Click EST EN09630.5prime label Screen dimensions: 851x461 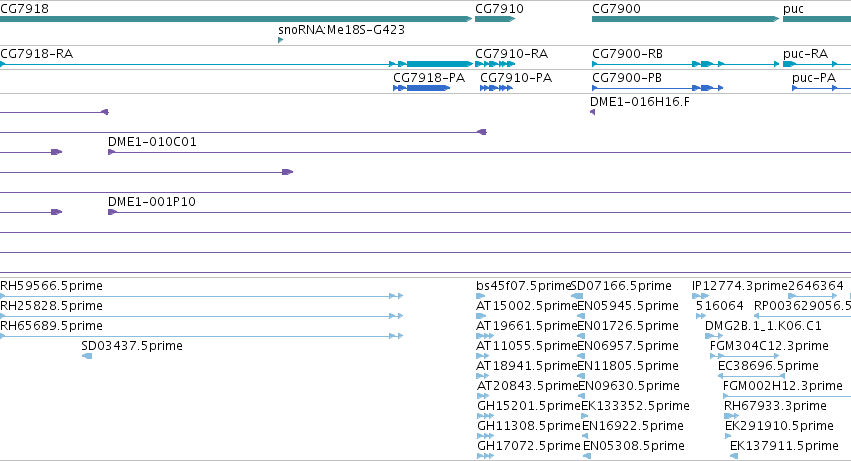pyautogui.click(x=629, y=386)
